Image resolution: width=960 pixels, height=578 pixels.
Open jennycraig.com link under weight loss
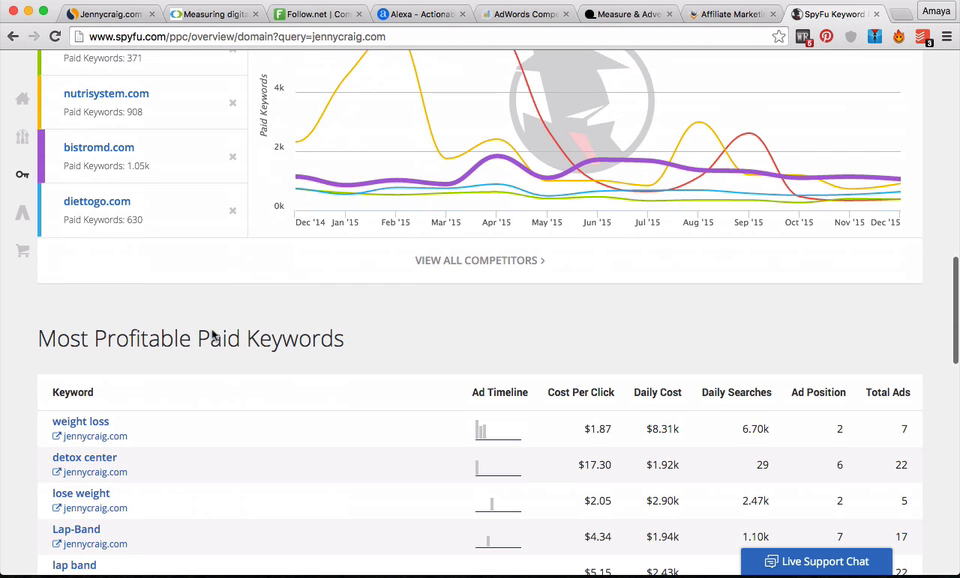tap(95, 436)
